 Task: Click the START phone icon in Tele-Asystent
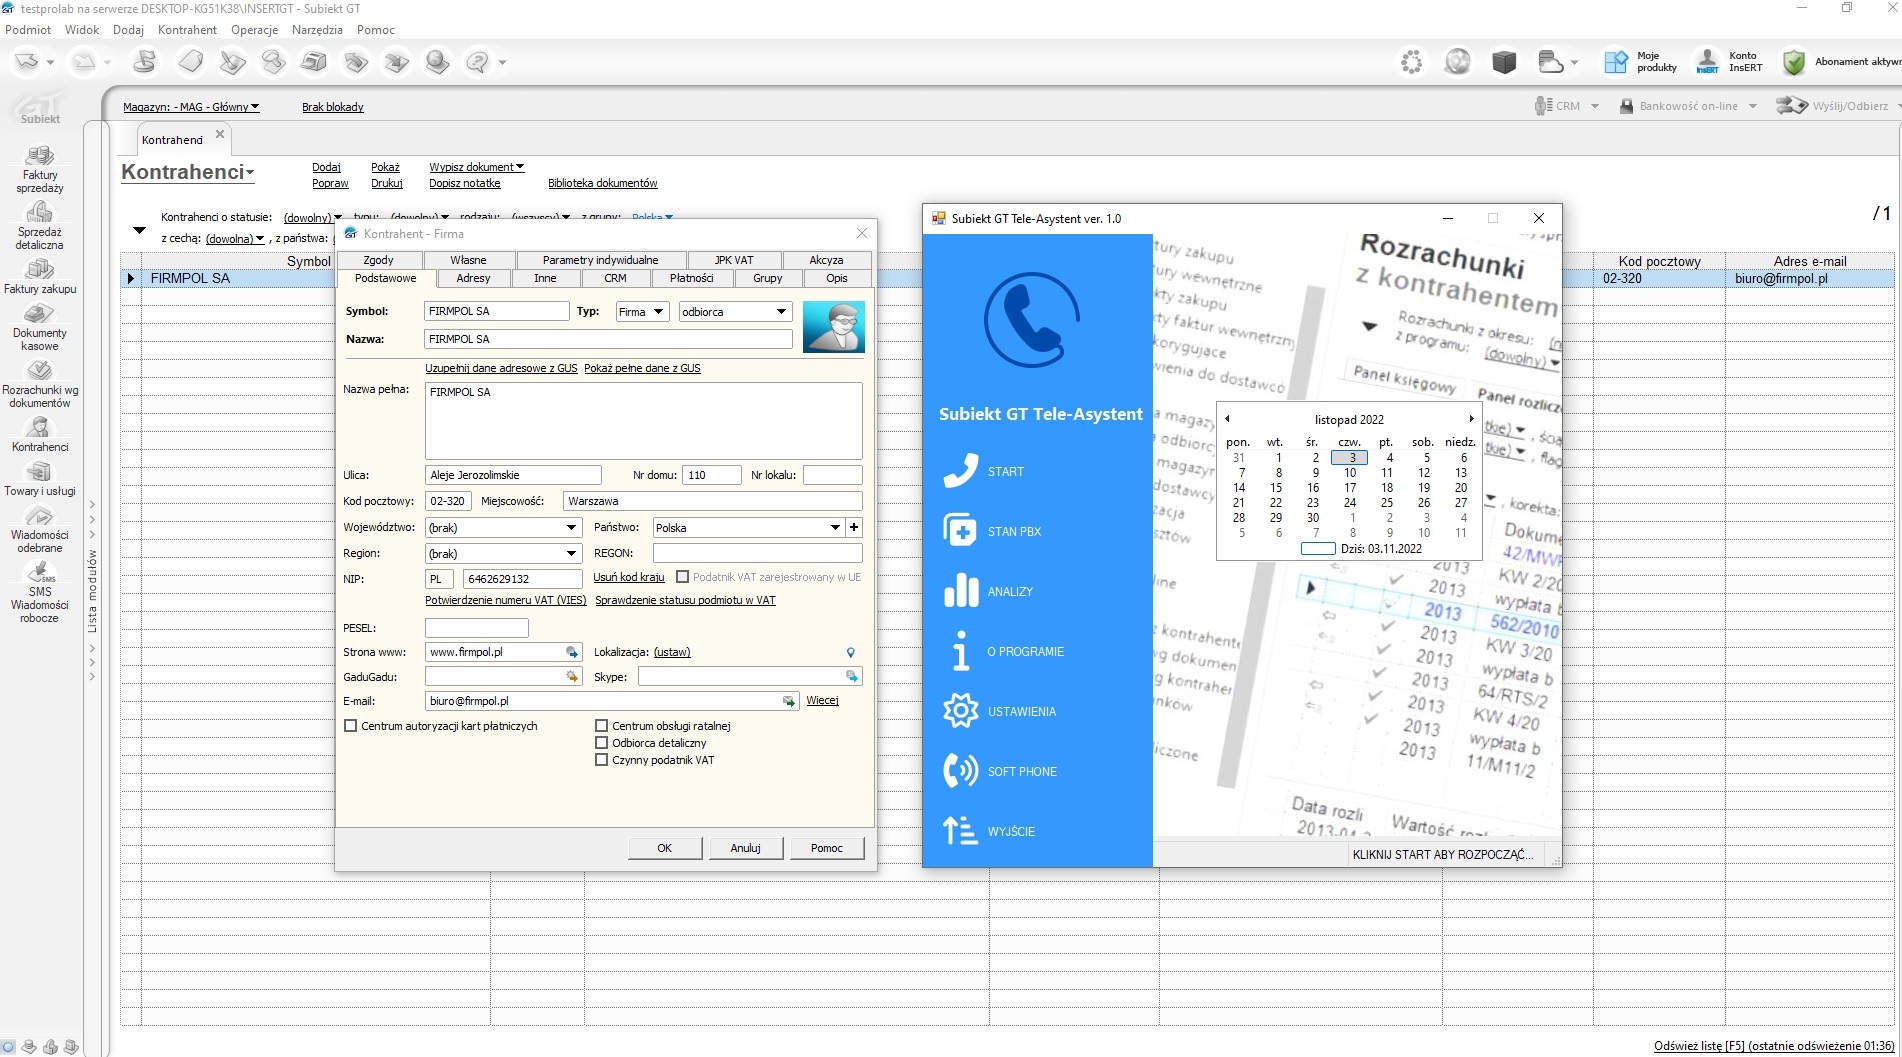[x=960, y=471]
